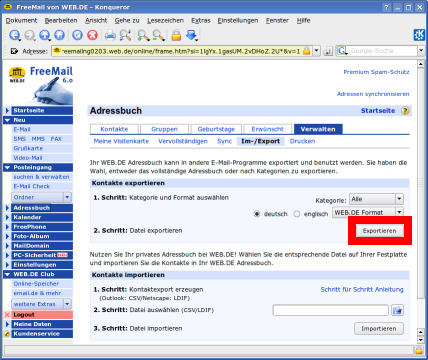Collapse the WEB.DE Club sidebar section
The image size is (428, 360).
[x=7, y=274]
